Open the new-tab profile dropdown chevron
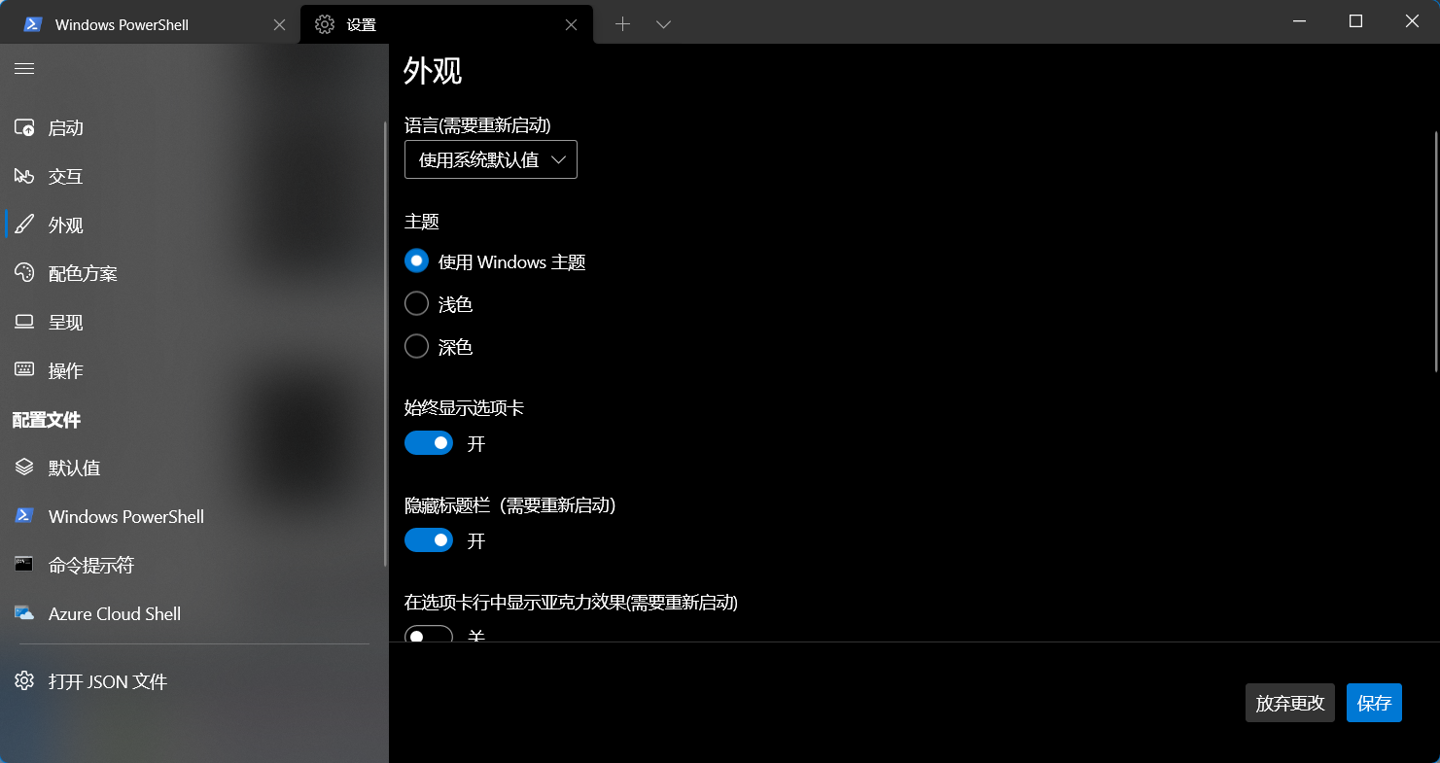 point(663,24)
